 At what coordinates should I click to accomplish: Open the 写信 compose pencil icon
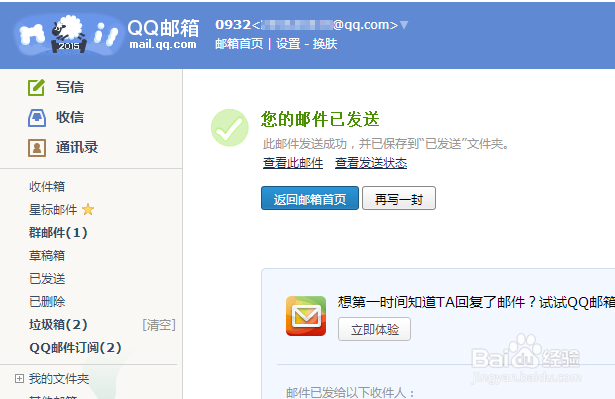[36, 87]
